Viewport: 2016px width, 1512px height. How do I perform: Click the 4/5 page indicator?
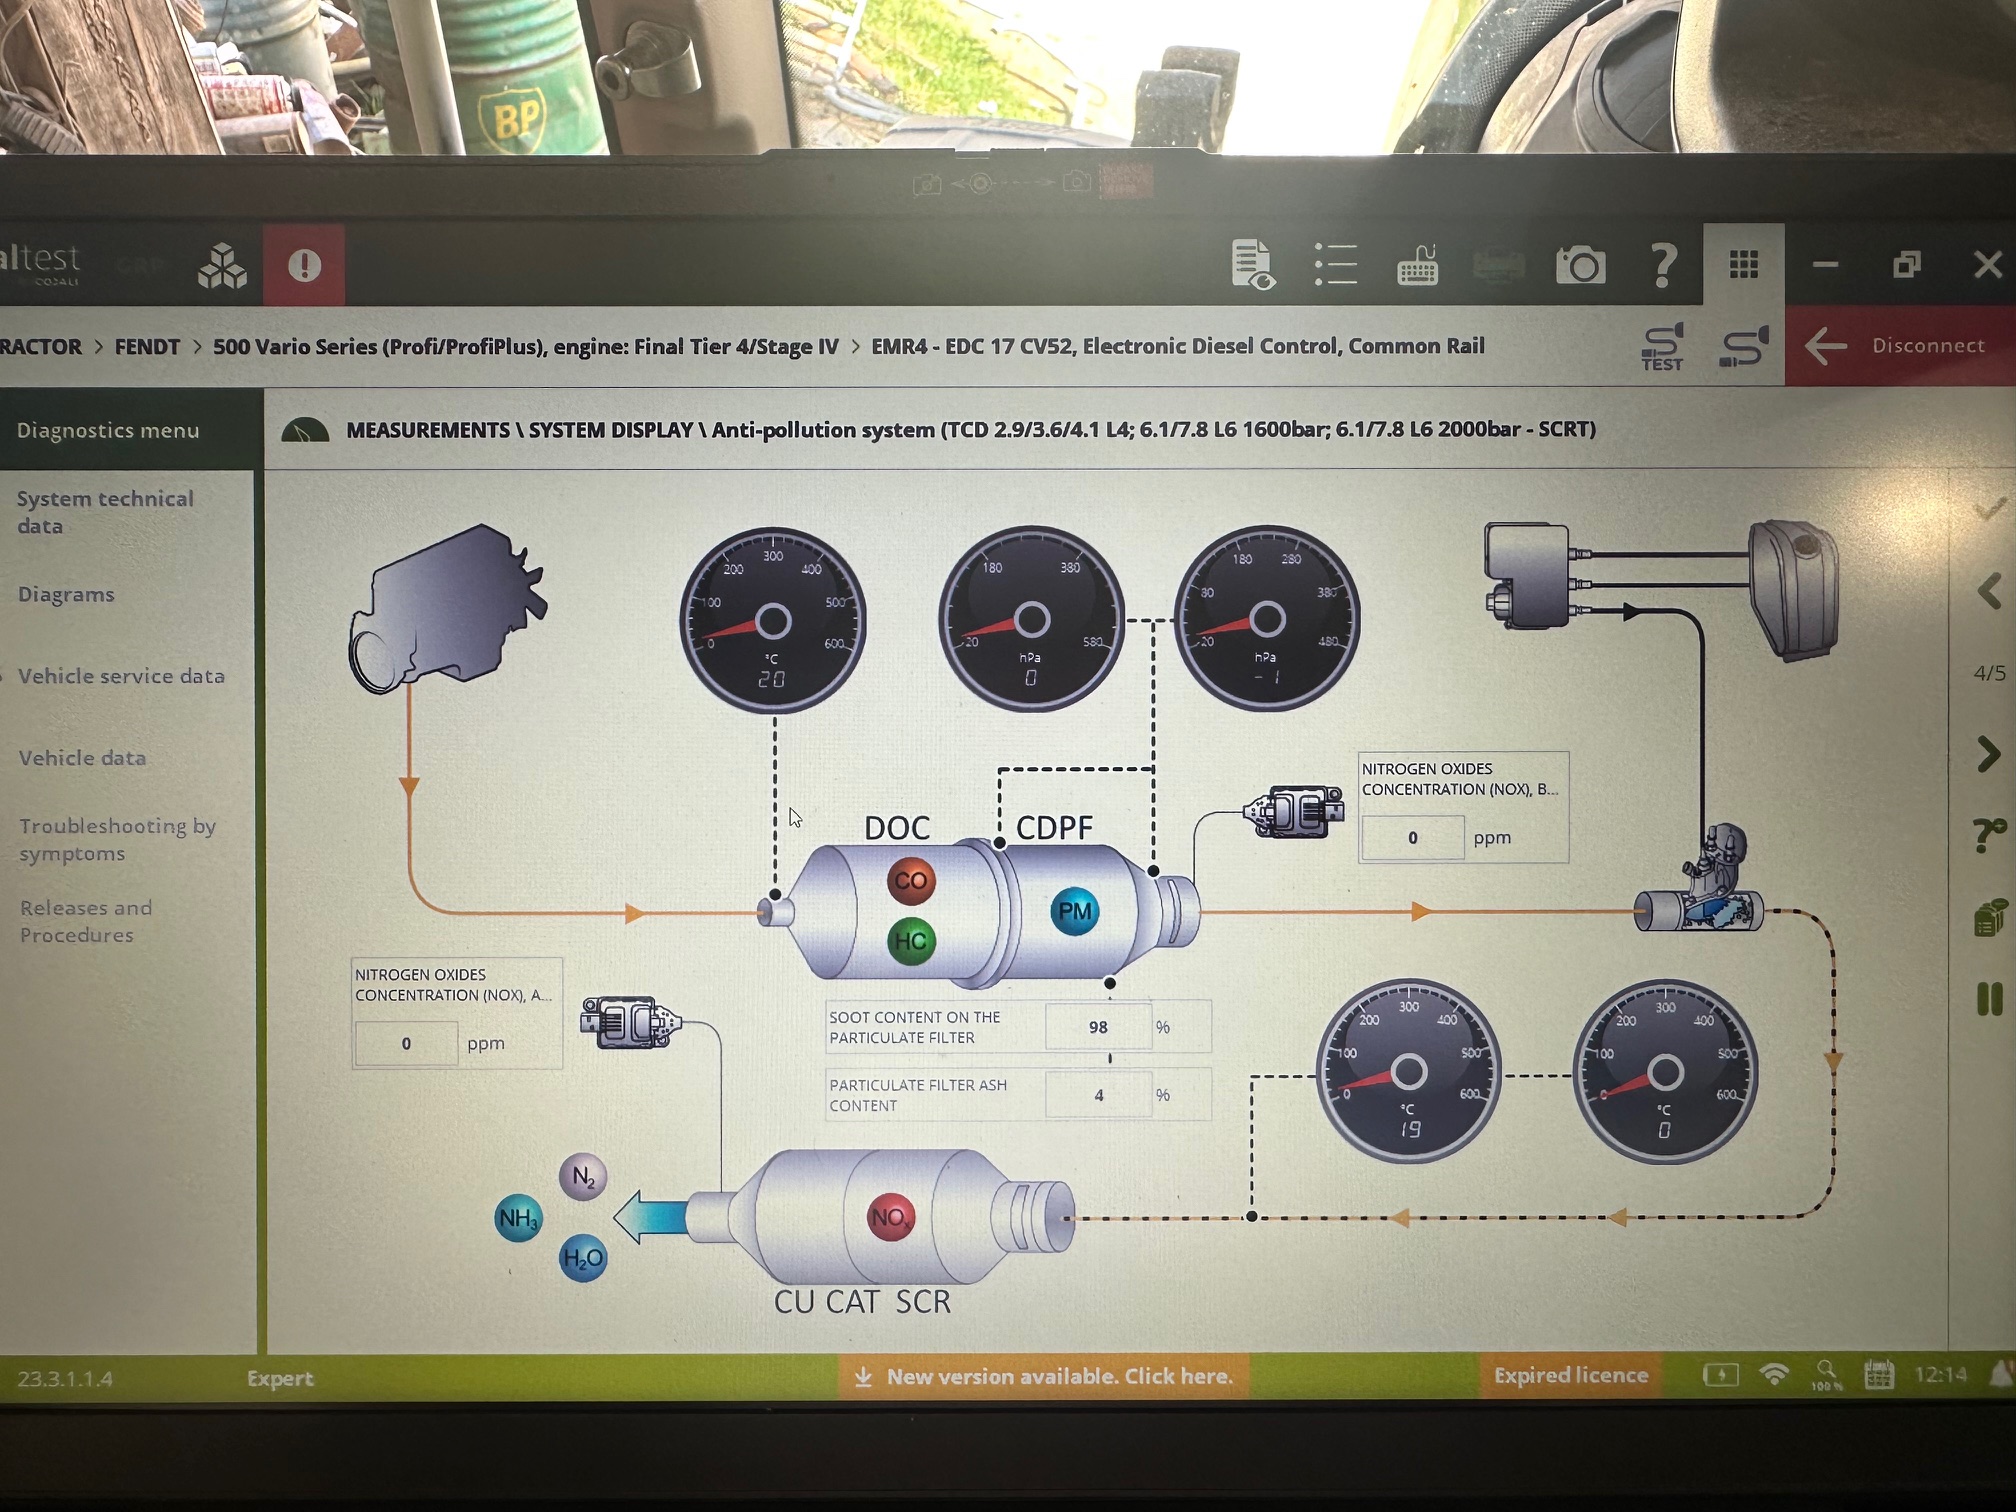[1989, 673]
